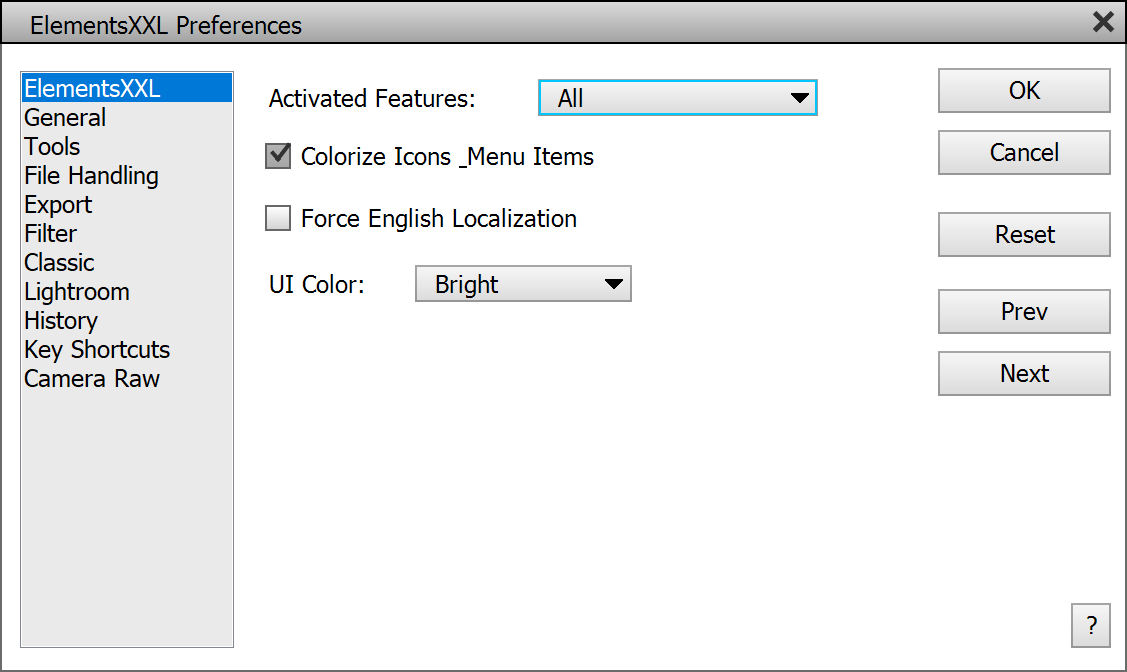Close the ElementsXXL Preferences dialog
Viewport: 1127px width, 672px height.
pyautogui.click(x=1103, y=22)
